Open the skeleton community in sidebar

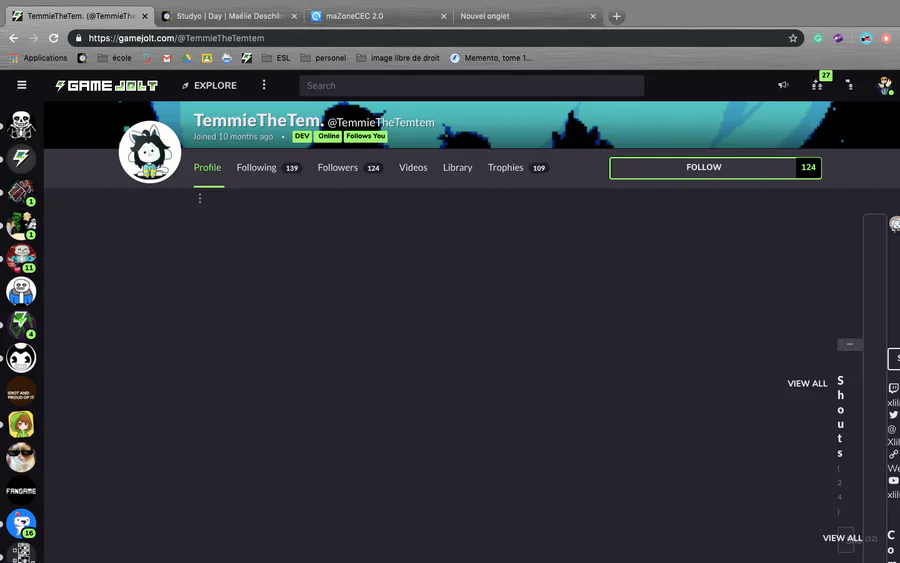[21, 125]
